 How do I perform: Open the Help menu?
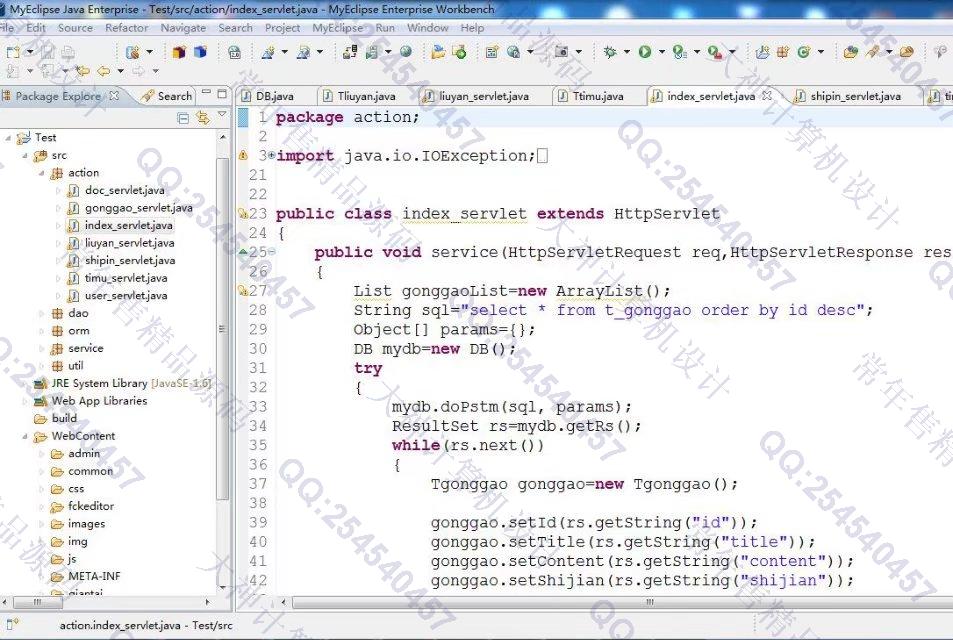472,28
